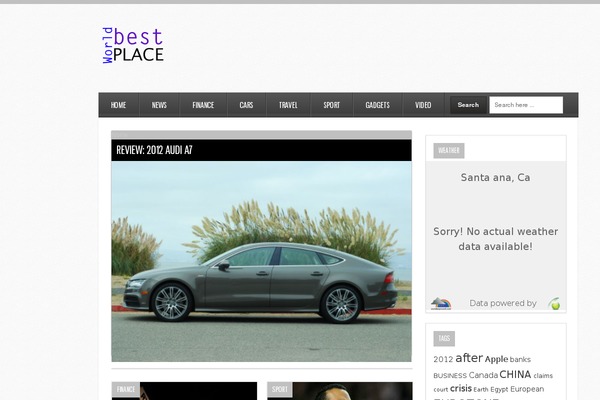Go to the SPORT menu item
The height and width of the screenshot is (400, 600).
[331, 105]
